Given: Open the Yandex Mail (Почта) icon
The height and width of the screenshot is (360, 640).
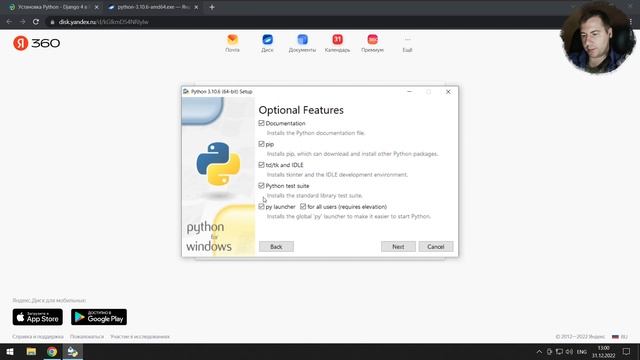Looking at the screenshot, I should tap(232, 43).
